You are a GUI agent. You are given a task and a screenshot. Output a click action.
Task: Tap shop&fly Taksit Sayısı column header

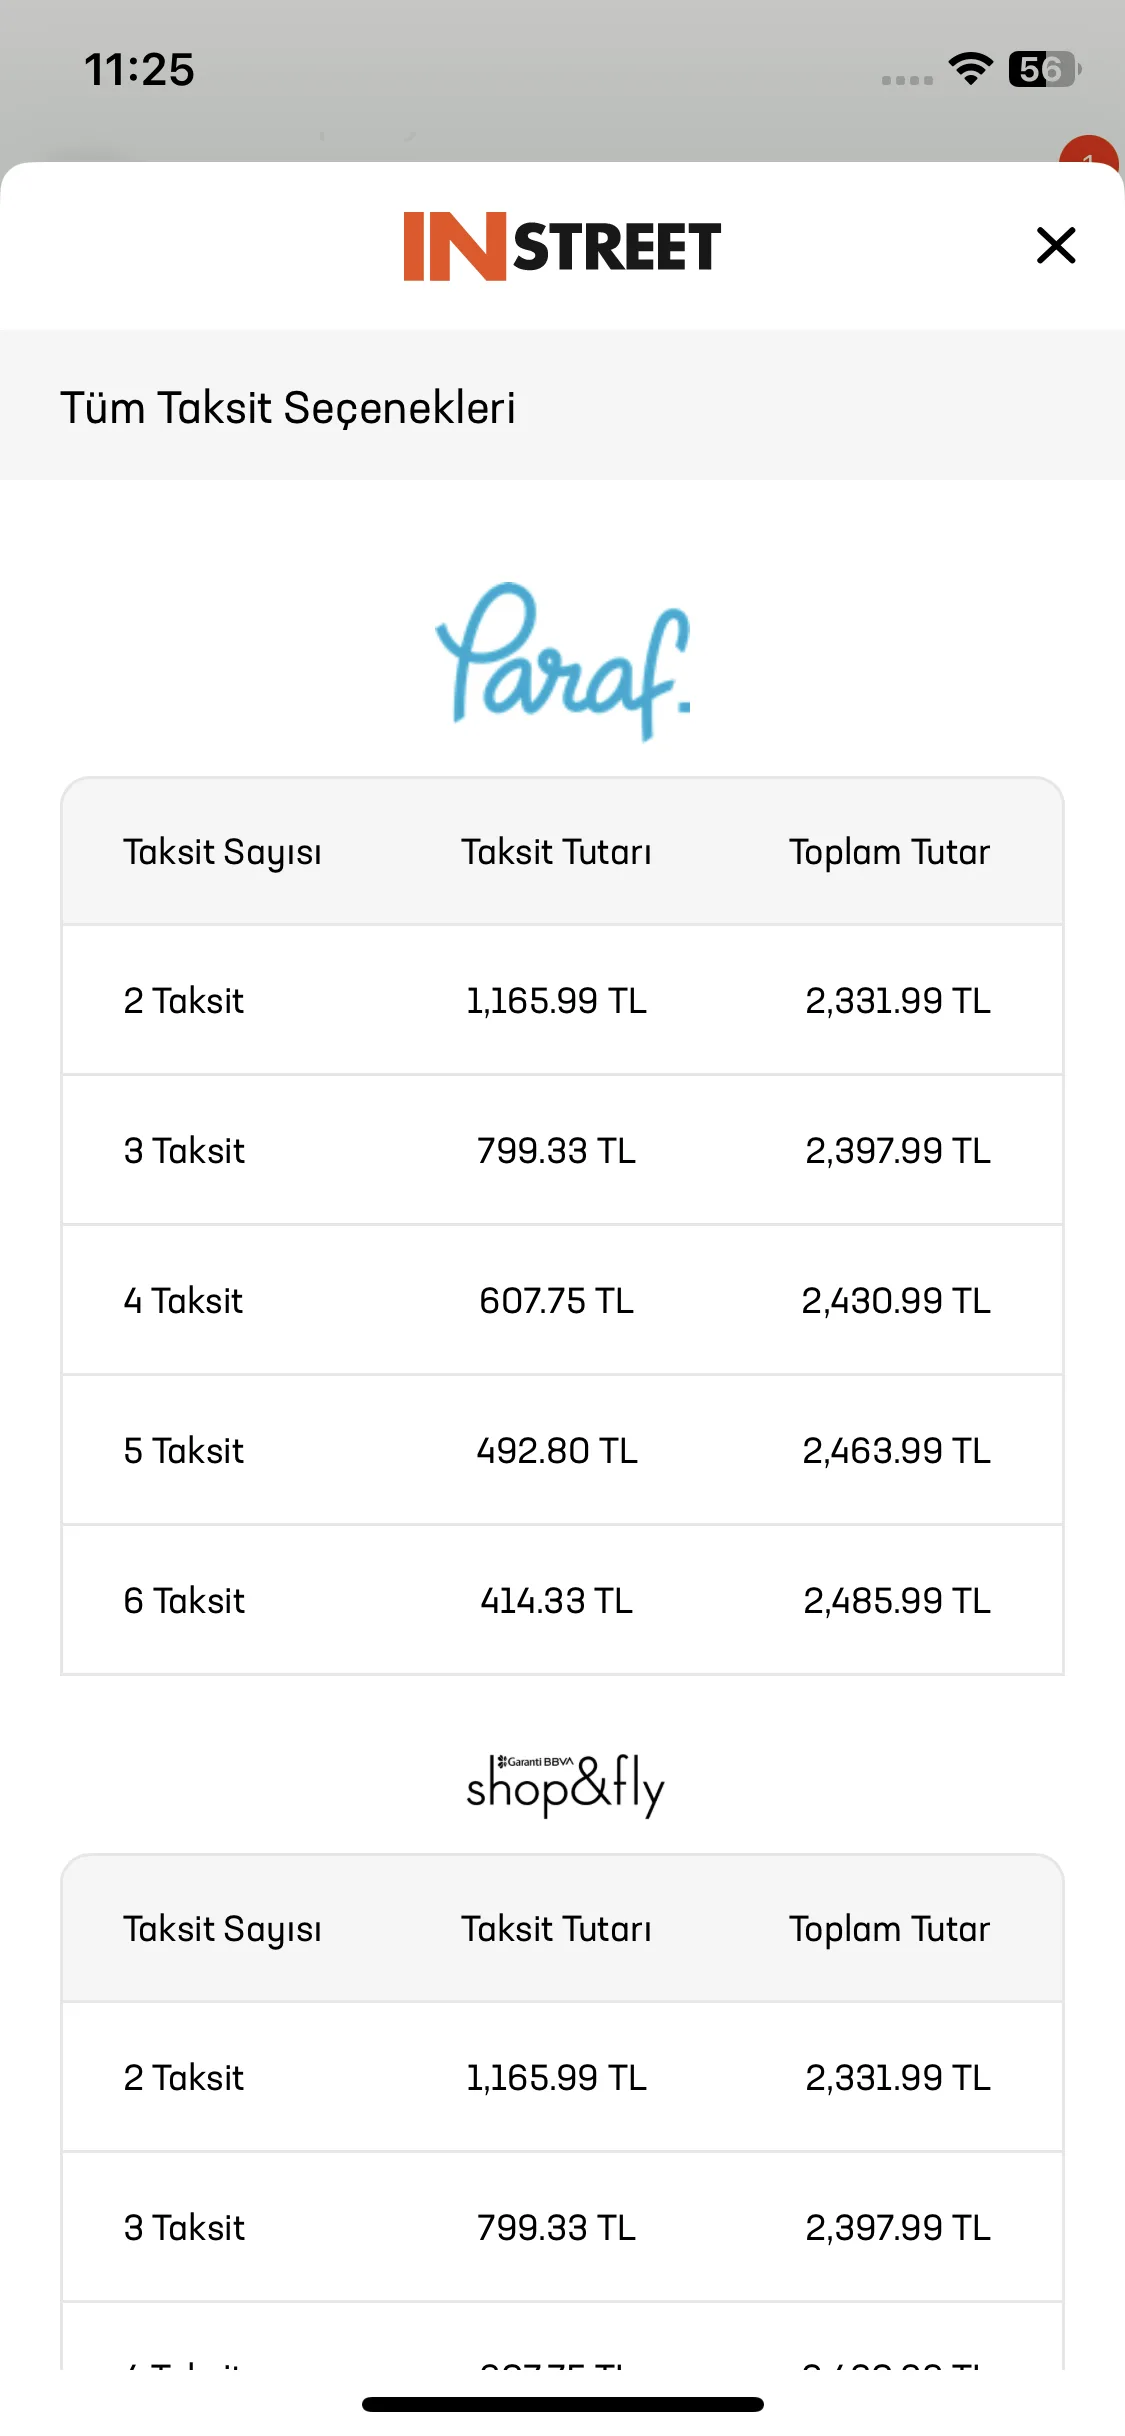click(x=222, y=1929)
